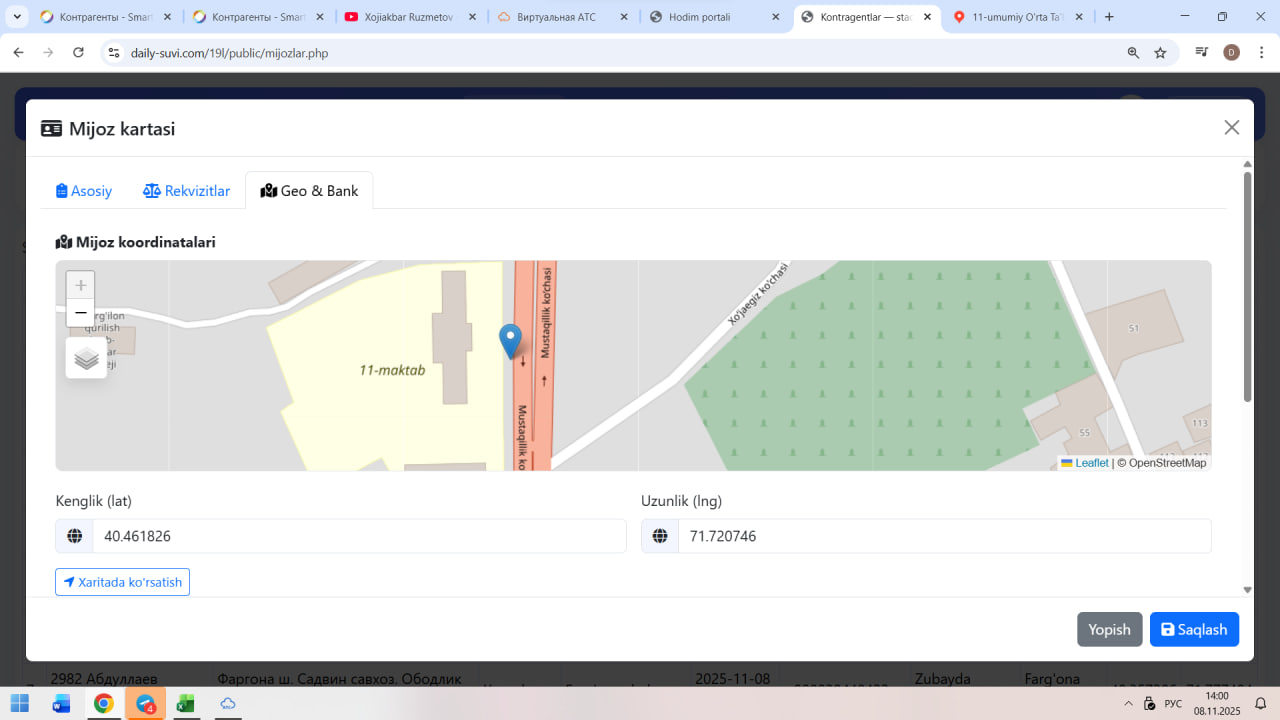Open the Leaflet attribution link
The height and width of the screenshot is (720, 1280).
[1091, 463]
